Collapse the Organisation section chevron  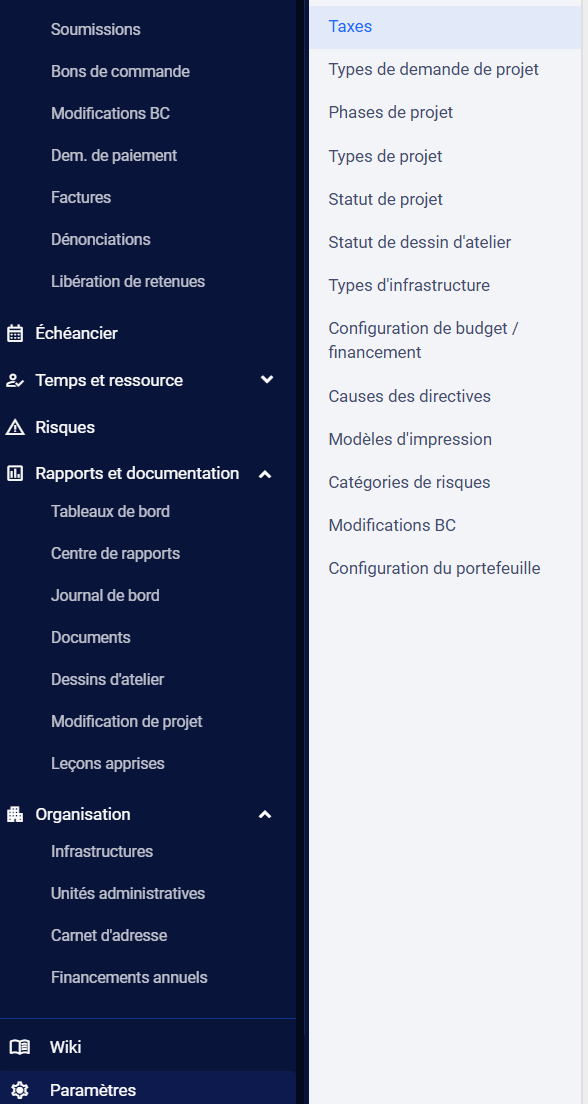click(x=265, y=815)
